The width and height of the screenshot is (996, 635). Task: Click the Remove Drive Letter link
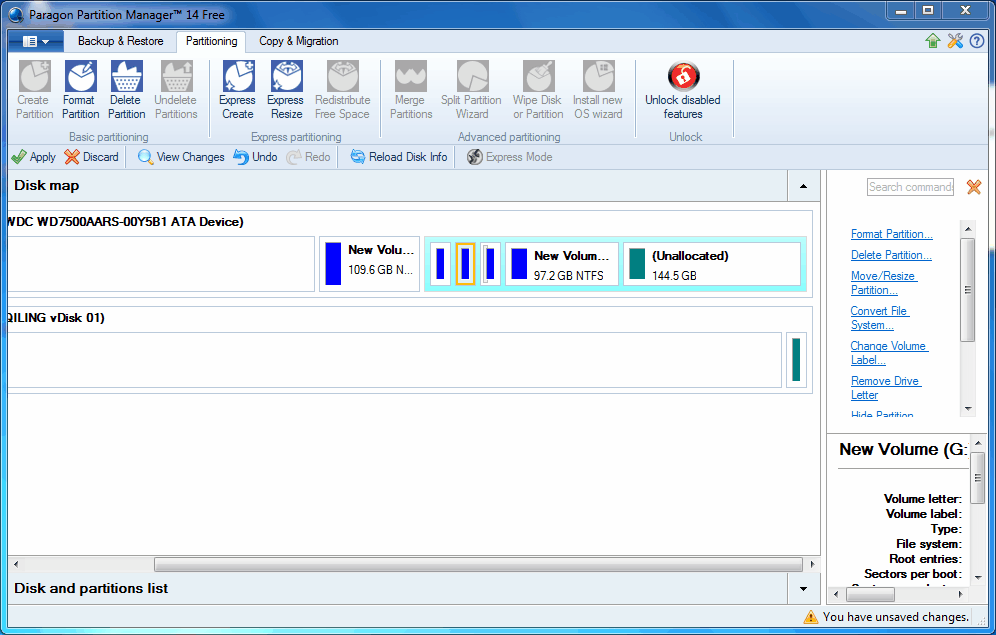[885, 387]
